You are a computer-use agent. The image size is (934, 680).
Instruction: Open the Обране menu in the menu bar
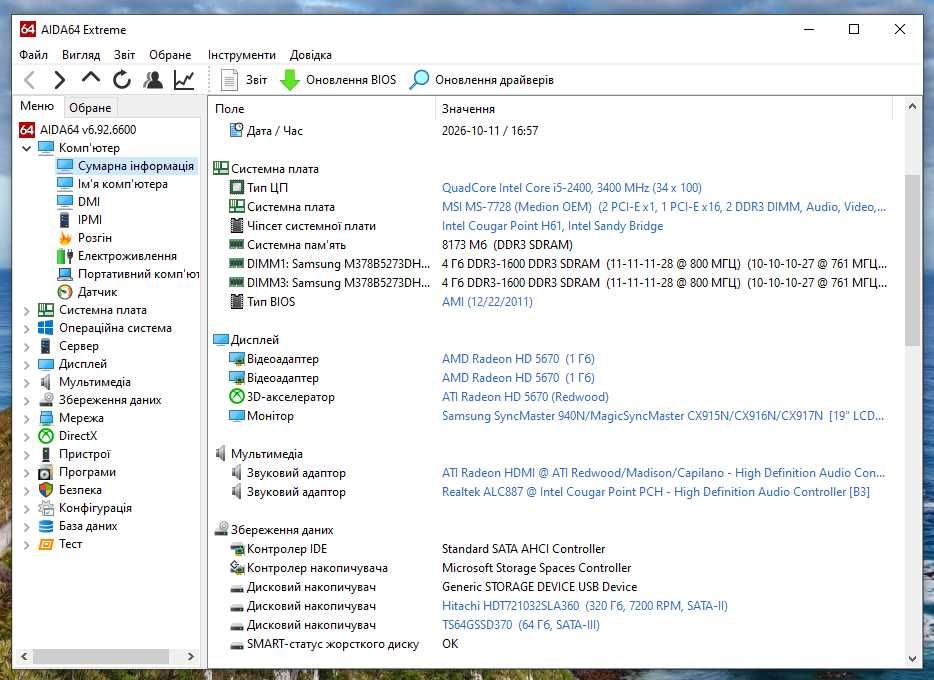click(170, 55)
